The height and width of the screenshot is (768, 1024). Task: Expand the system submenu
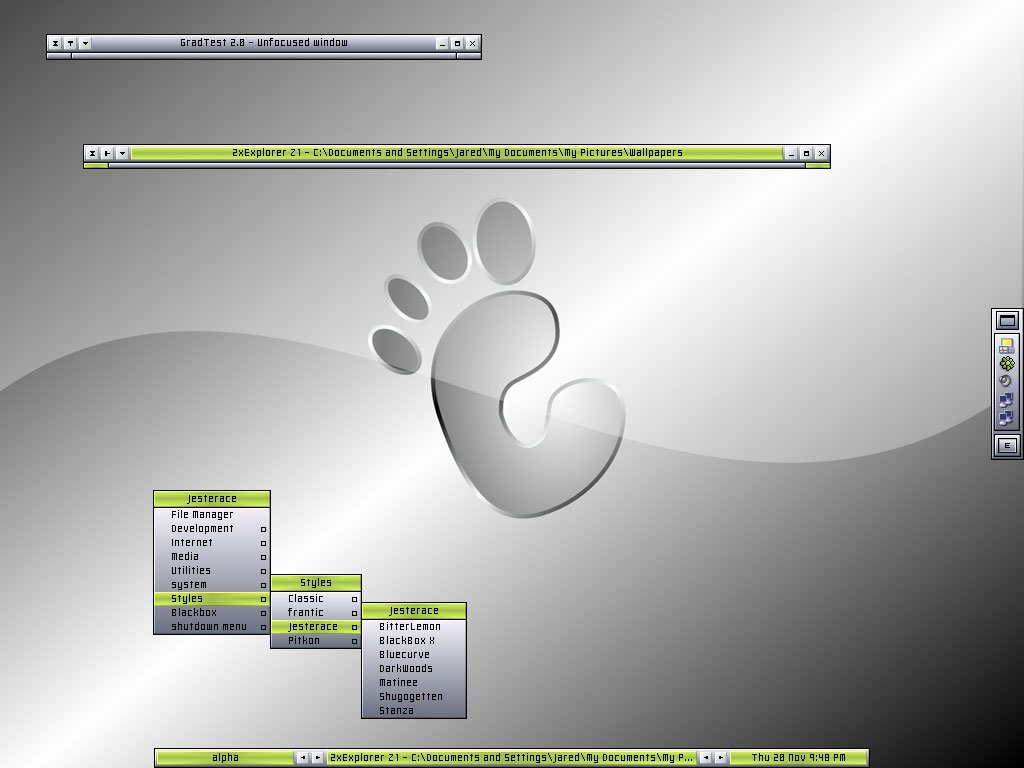coord(212,585)
